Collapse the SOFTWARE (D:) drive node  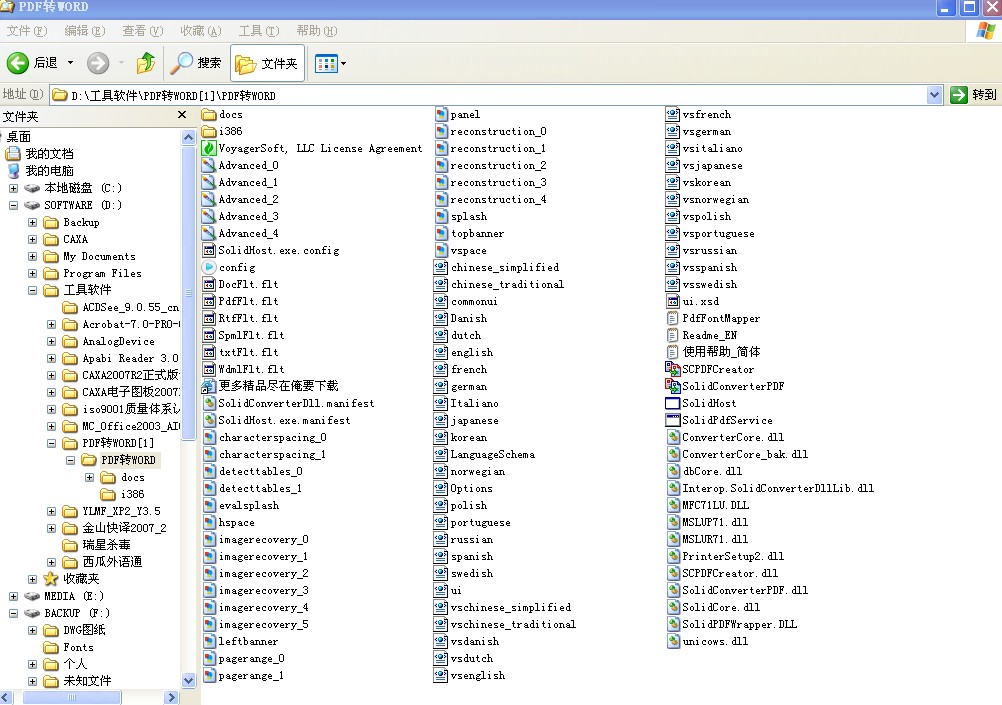(x=13, y=205)
